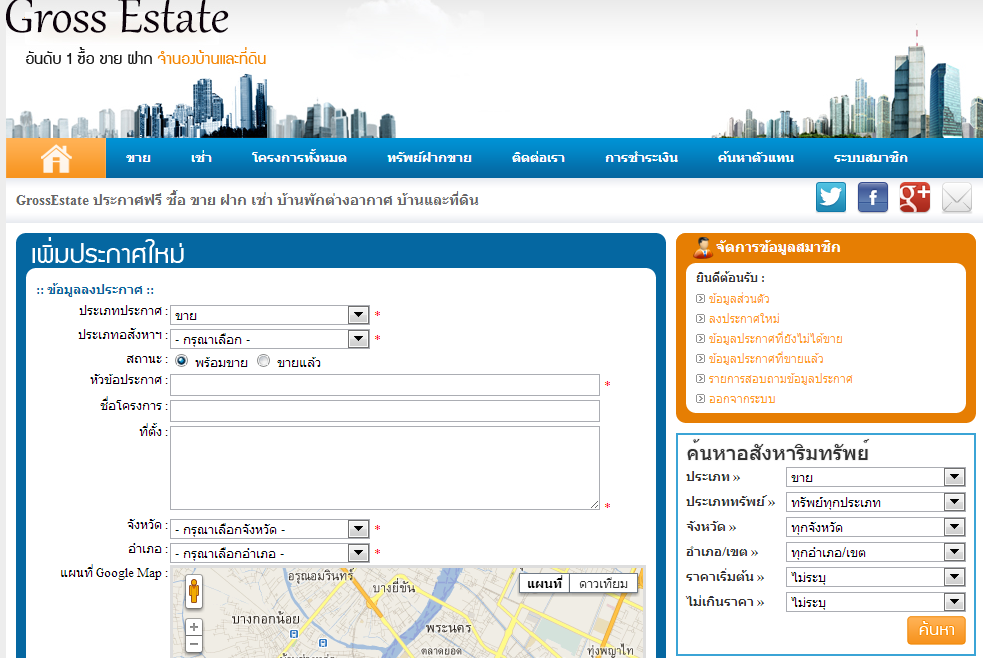Image resolution: width=983 pixels, height=658 pixels.
Task: Open the ระบบสมาชิก menu item
Action: (870, 158)
